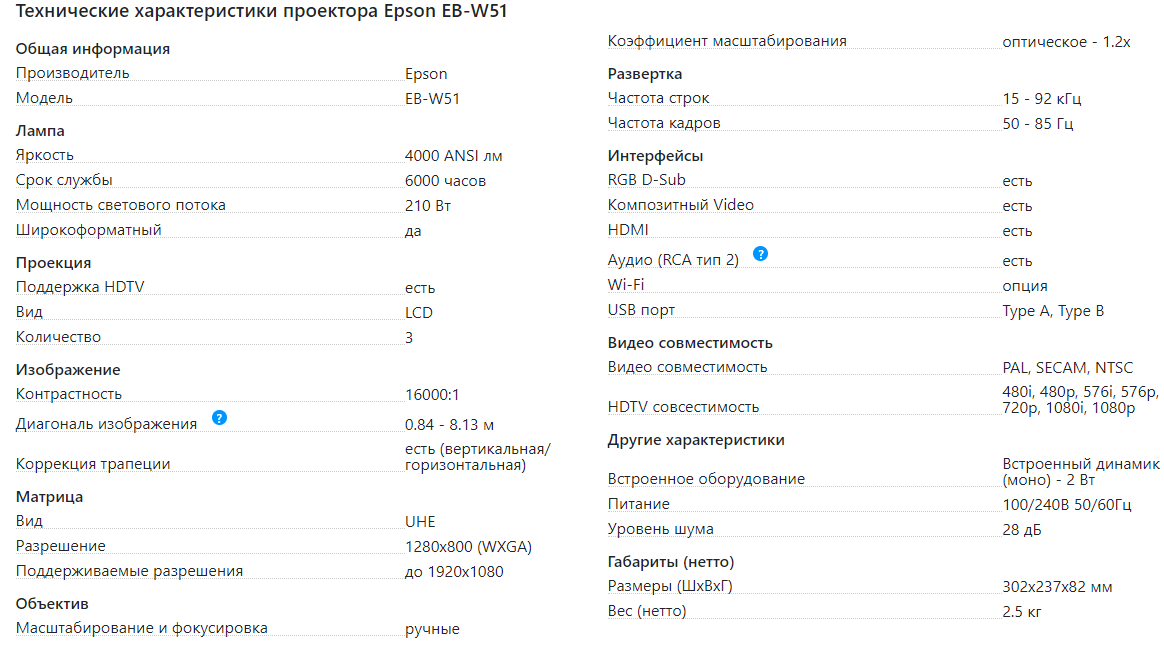Click the Wi-Fi value опция
Image resolution: width=1164 pixels, height=654 pixels.
[1025, 286]
